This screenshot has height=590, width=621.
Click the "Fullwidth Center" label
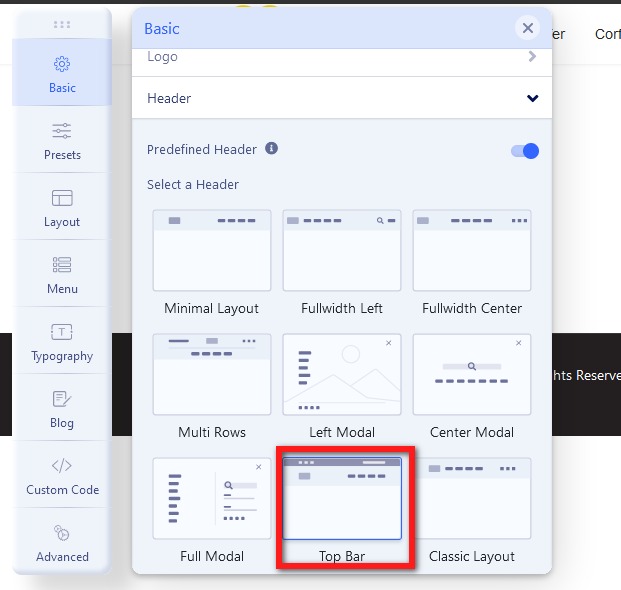(x=472, y=308)
